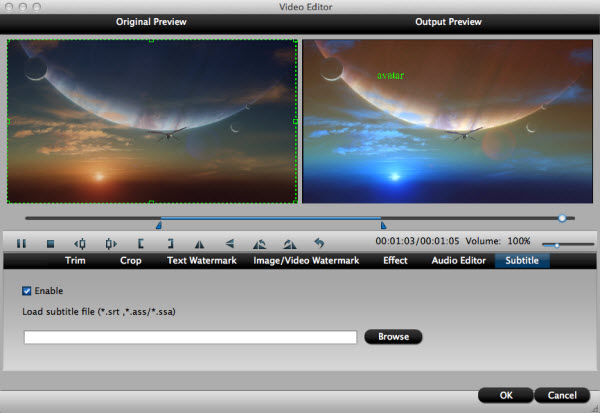Click the playback position knob on timeline
600x413 pixels.
562,218
